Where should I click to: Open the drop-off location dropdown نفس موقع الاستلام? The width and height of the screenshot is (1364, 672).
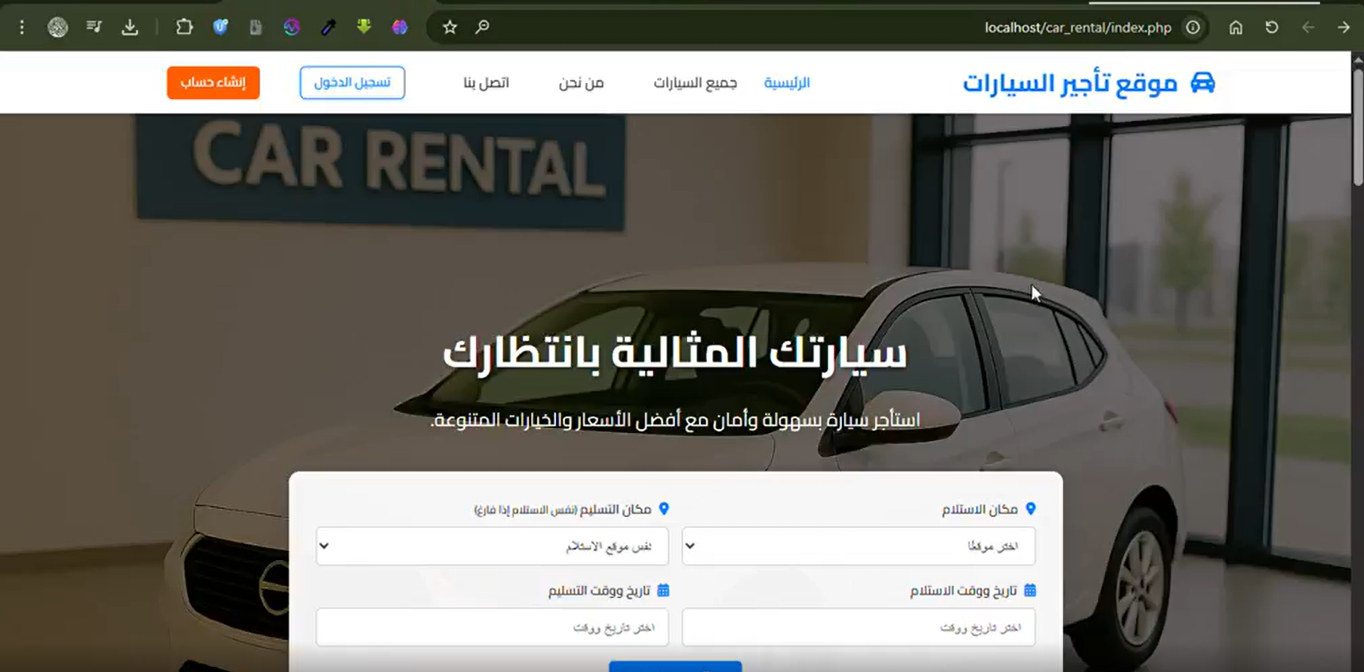coord(492,546)
